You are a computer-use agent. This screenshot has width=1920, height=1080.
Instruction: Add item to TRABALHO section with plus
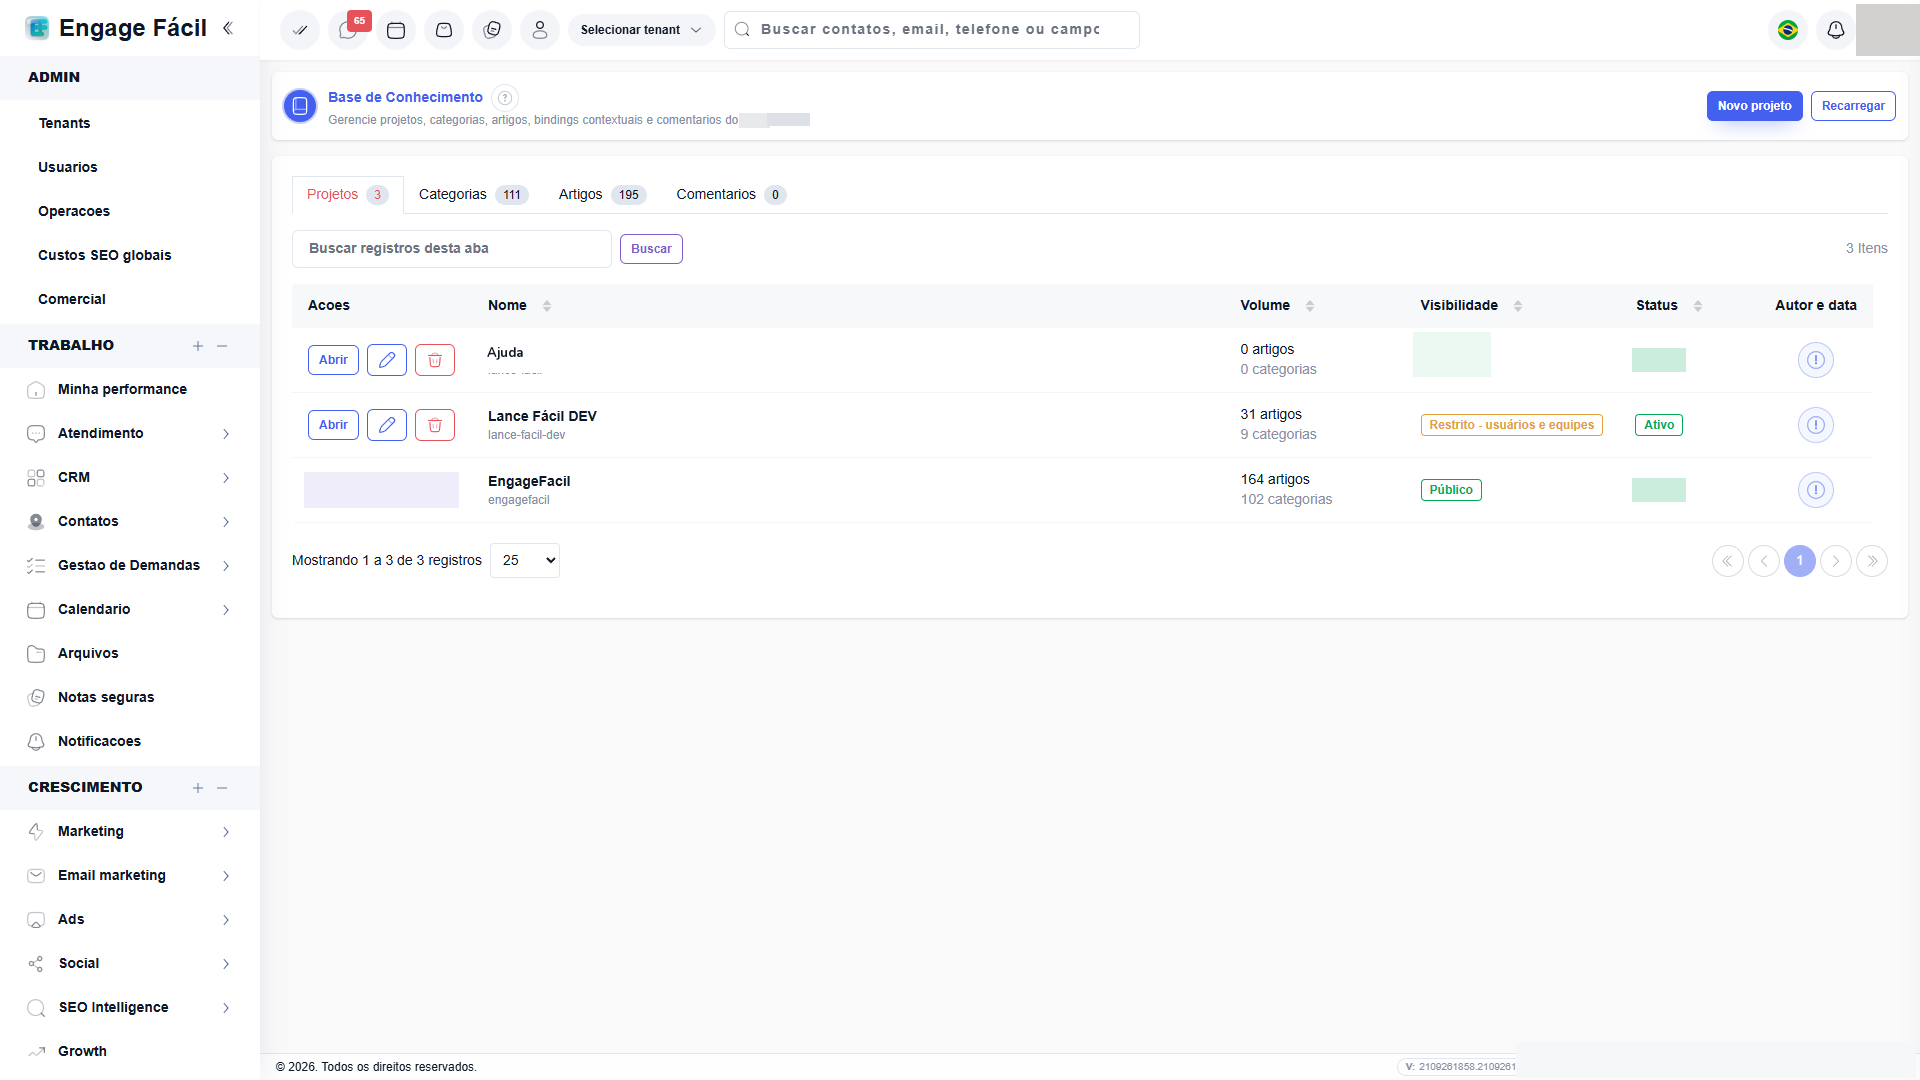pyautogui.click(x=198, y=346)
